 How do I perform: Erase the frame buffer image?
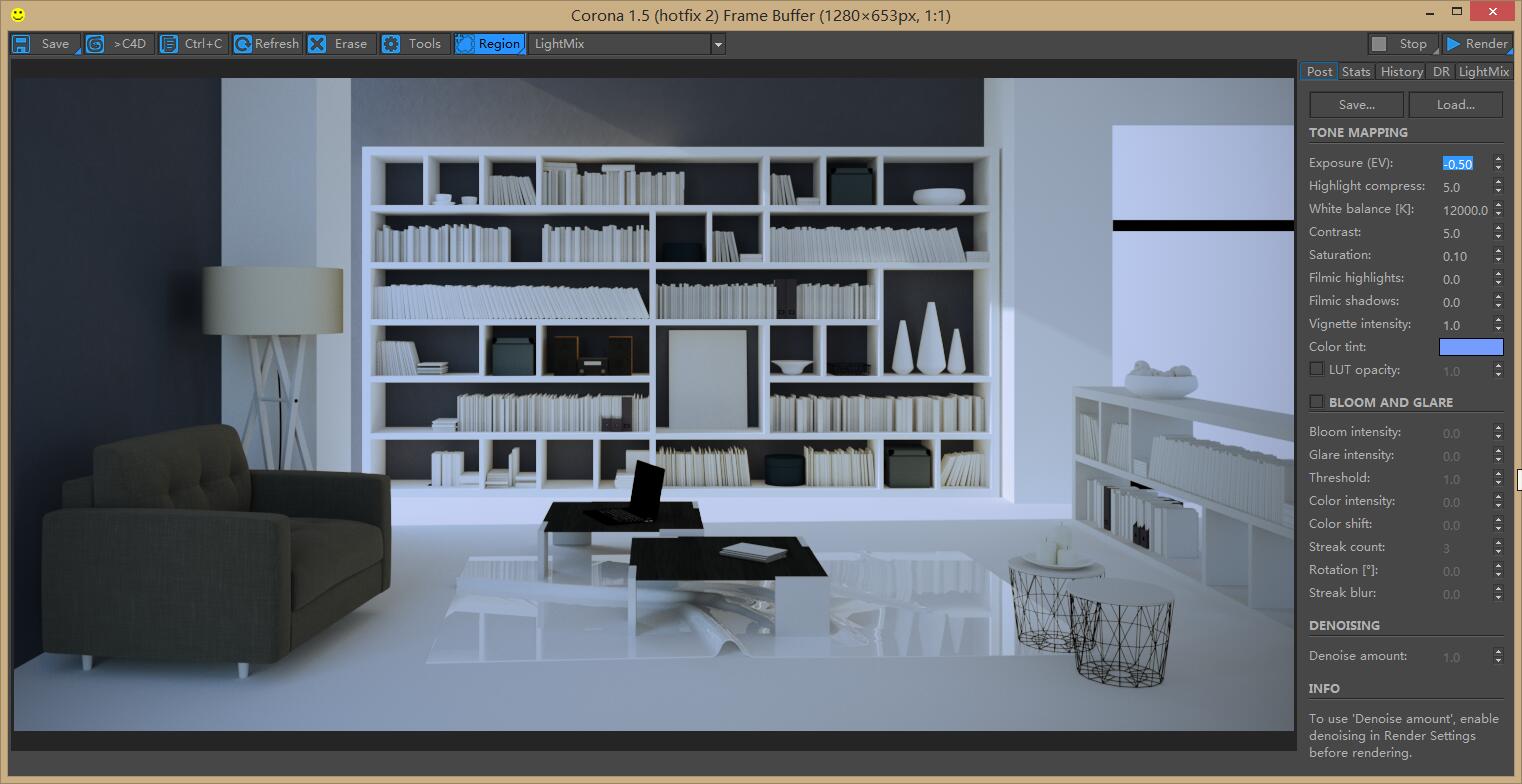[341, 44]
